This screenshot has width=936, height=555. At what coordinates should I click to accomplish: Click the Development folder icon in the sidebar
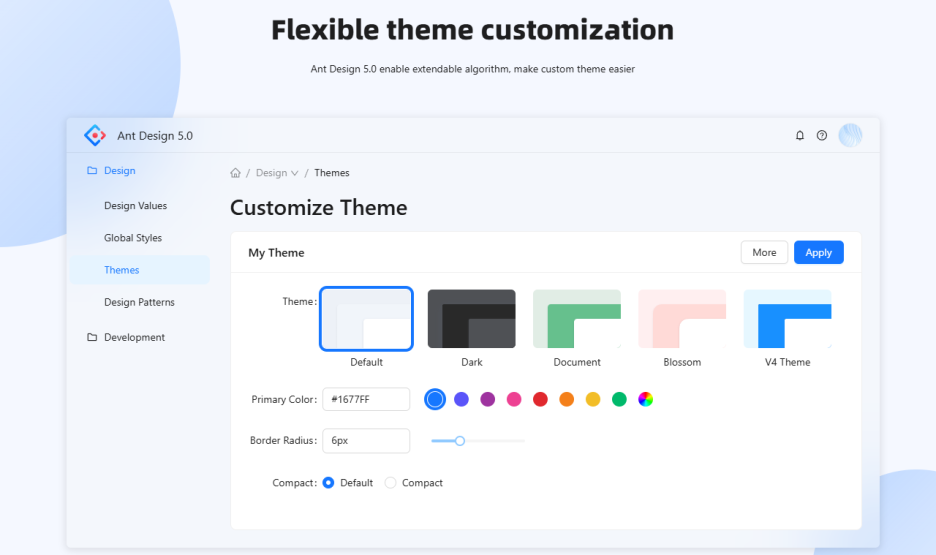pos(92,337)
